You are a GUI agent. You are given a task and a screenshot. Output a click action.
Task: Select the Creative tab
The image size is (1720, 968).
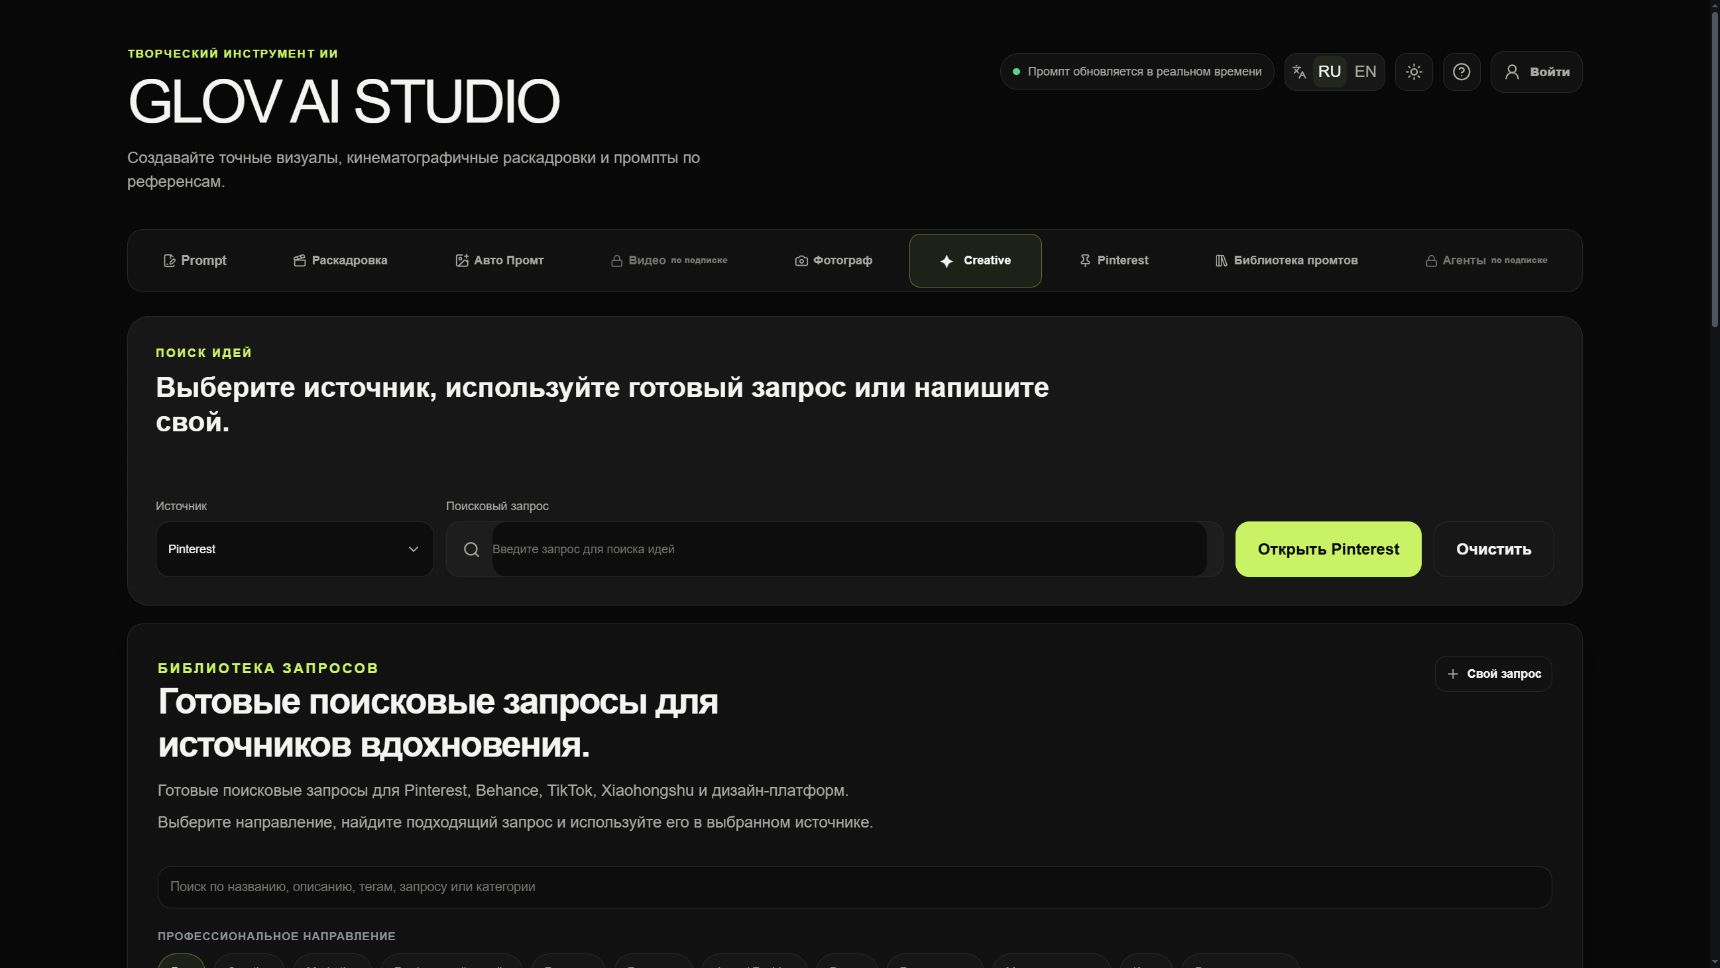point(975,261)
